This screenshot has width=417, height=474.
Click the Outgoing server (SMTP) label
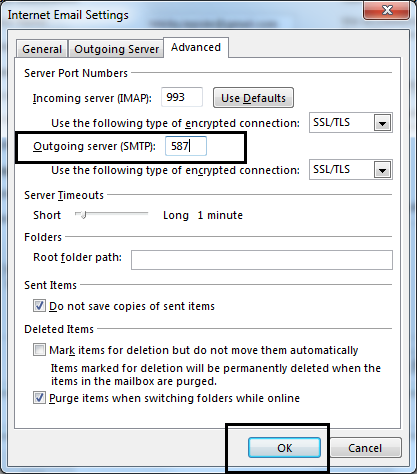click(x=94, y=146)
